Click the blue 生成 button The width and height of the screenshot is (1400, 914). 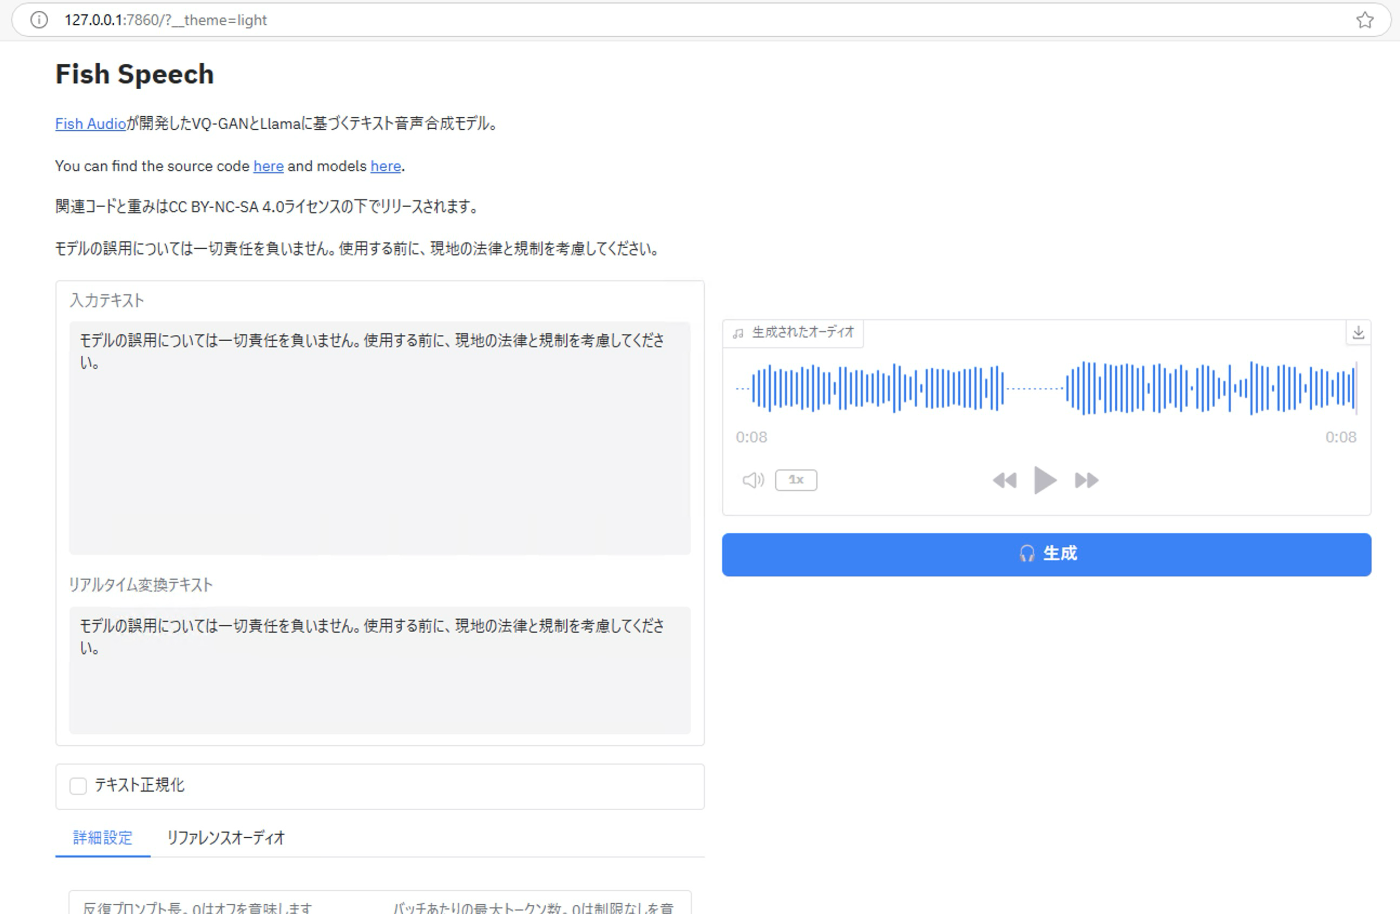(x=1046, y=554)
